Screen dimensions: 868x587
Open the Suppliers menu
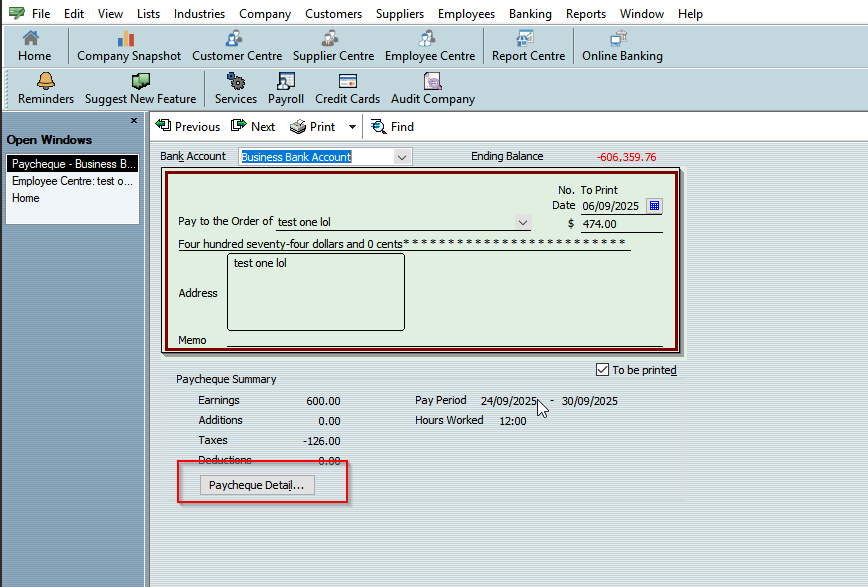pyautogui.click(x=400, y=13)
